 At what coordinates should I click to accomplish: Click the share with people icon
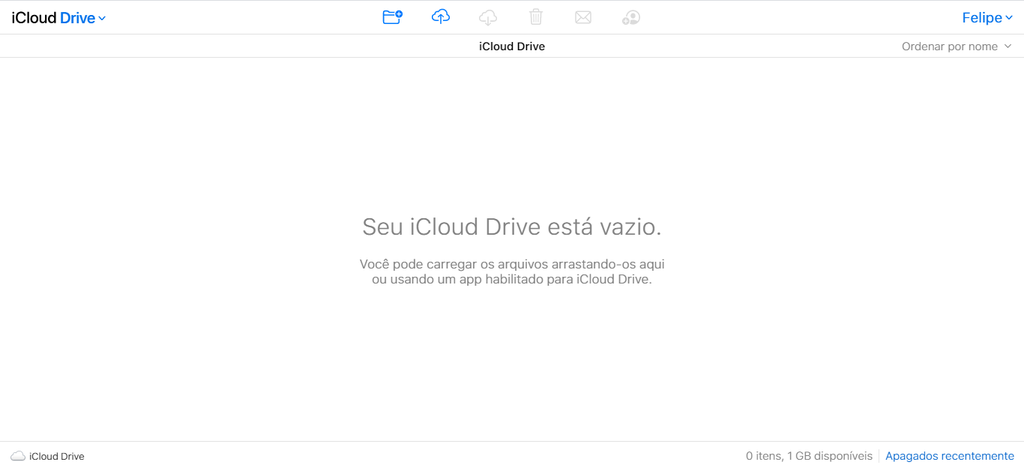[x=631, y=18]
